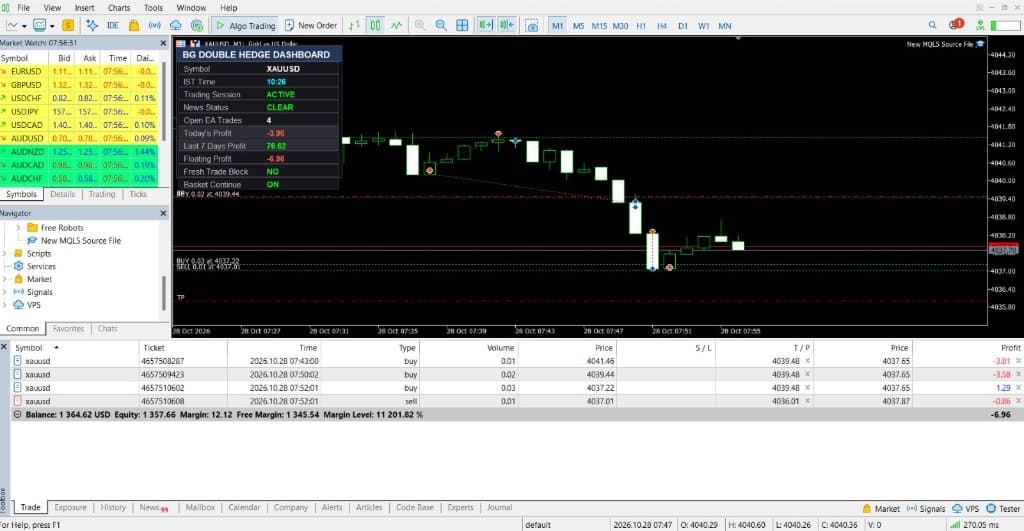Toggle chart shift icon
The height and width of the screenshot is (531, 1024).
(507, 25)
